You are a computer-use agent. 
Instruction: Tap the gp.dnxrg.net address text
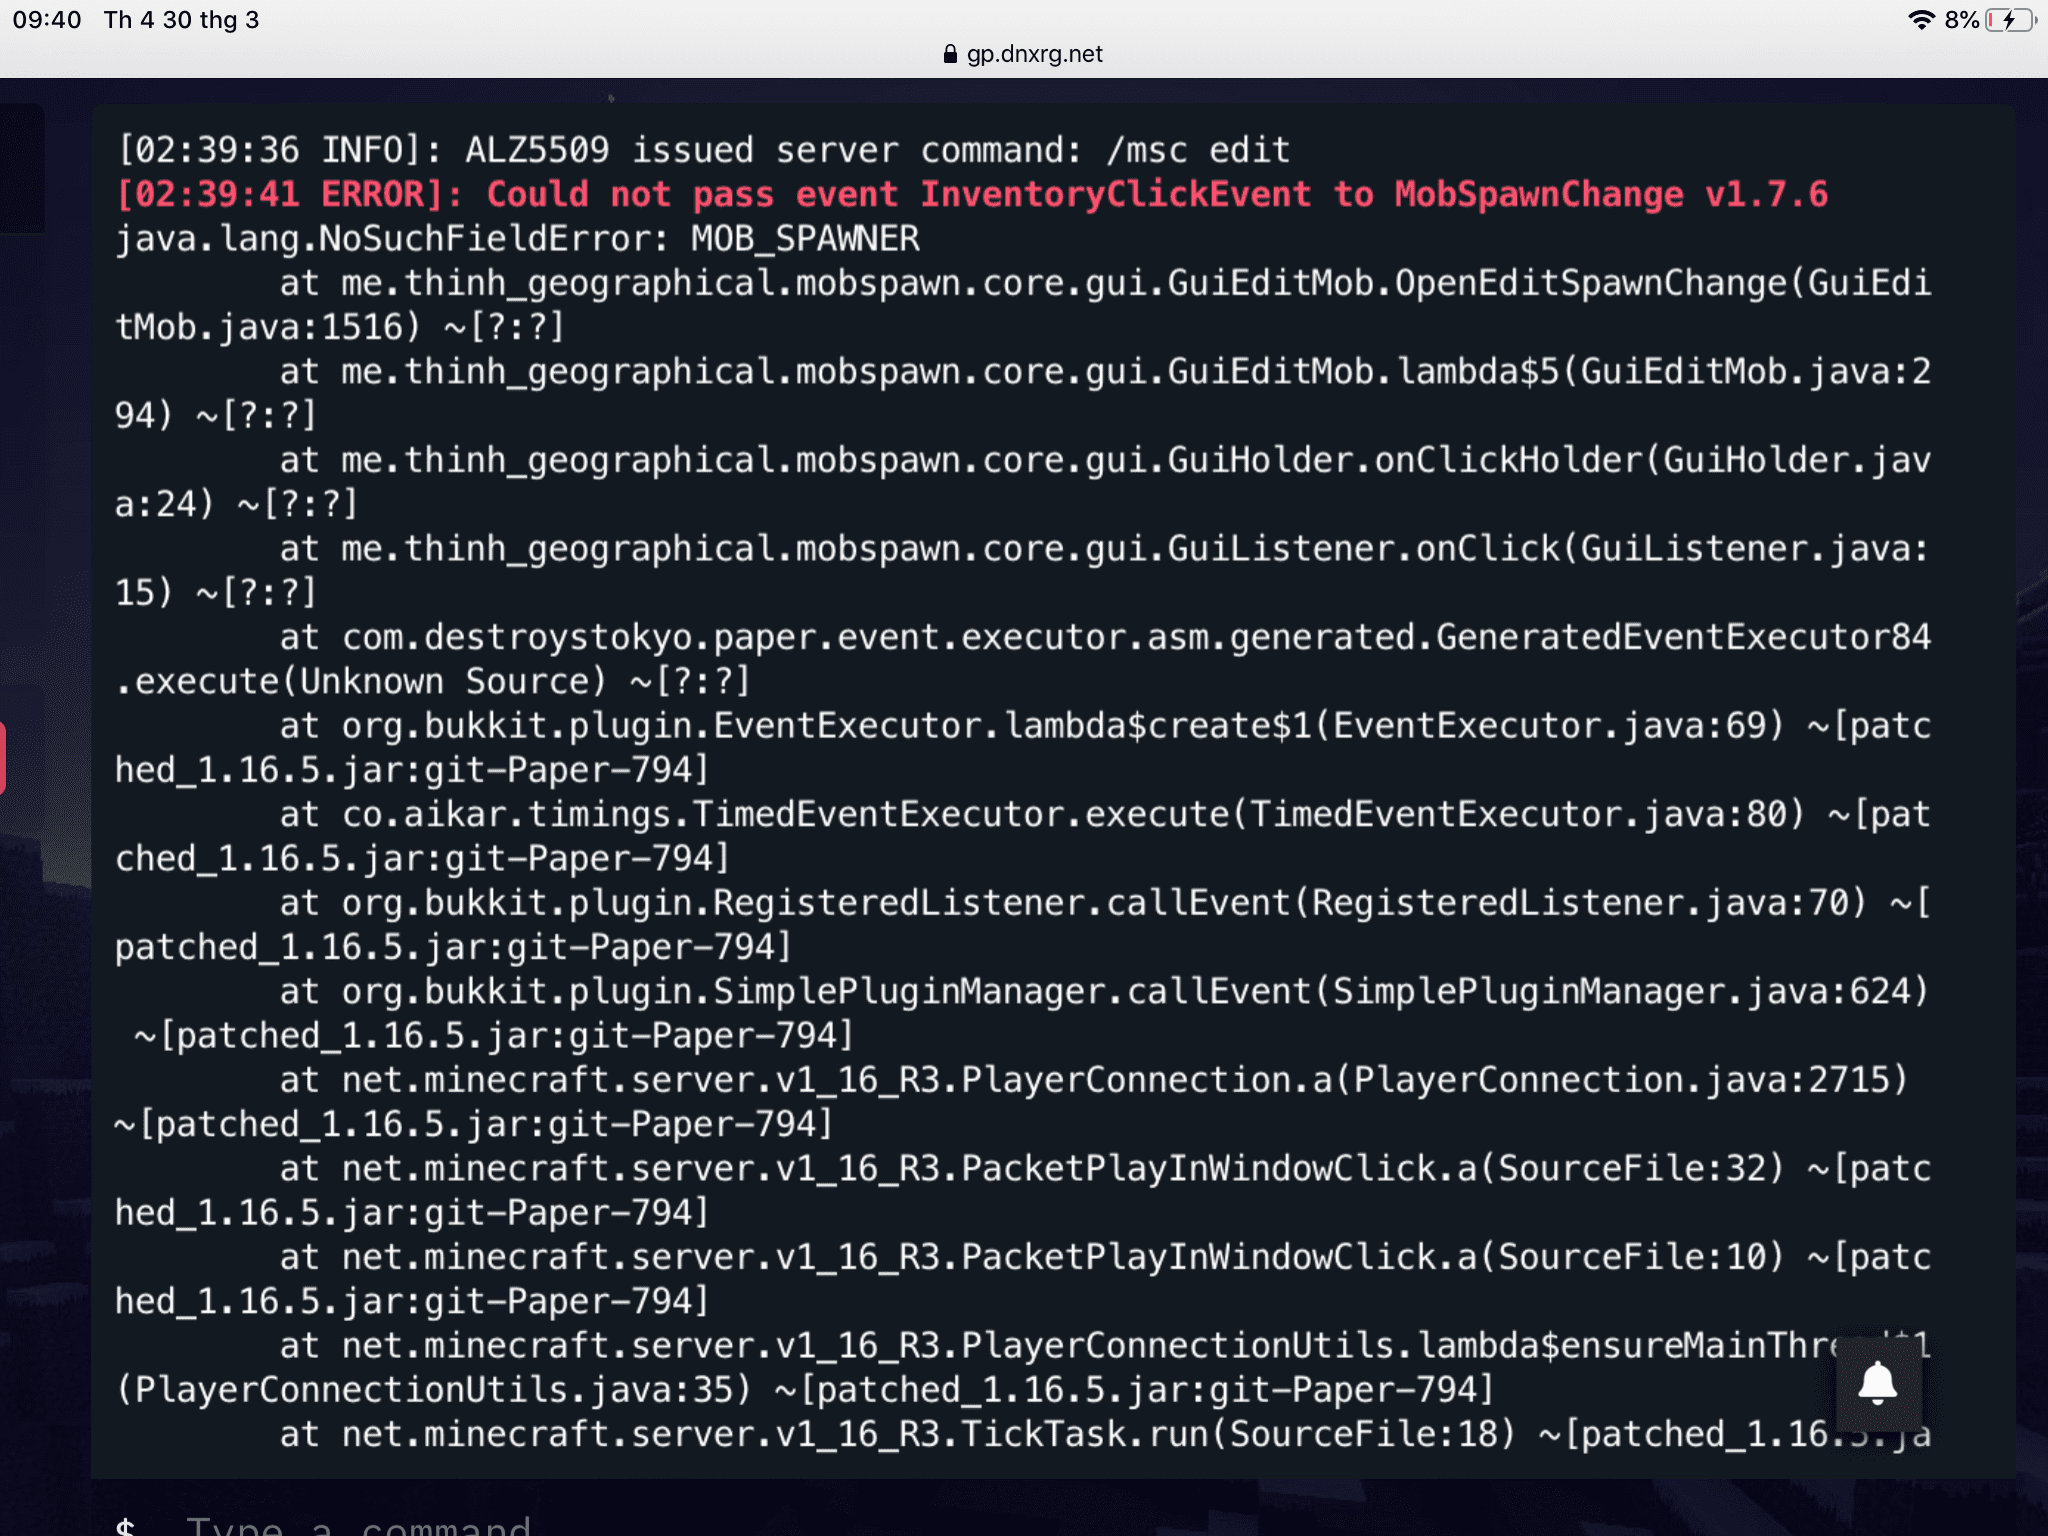(x=1034, y=54)
